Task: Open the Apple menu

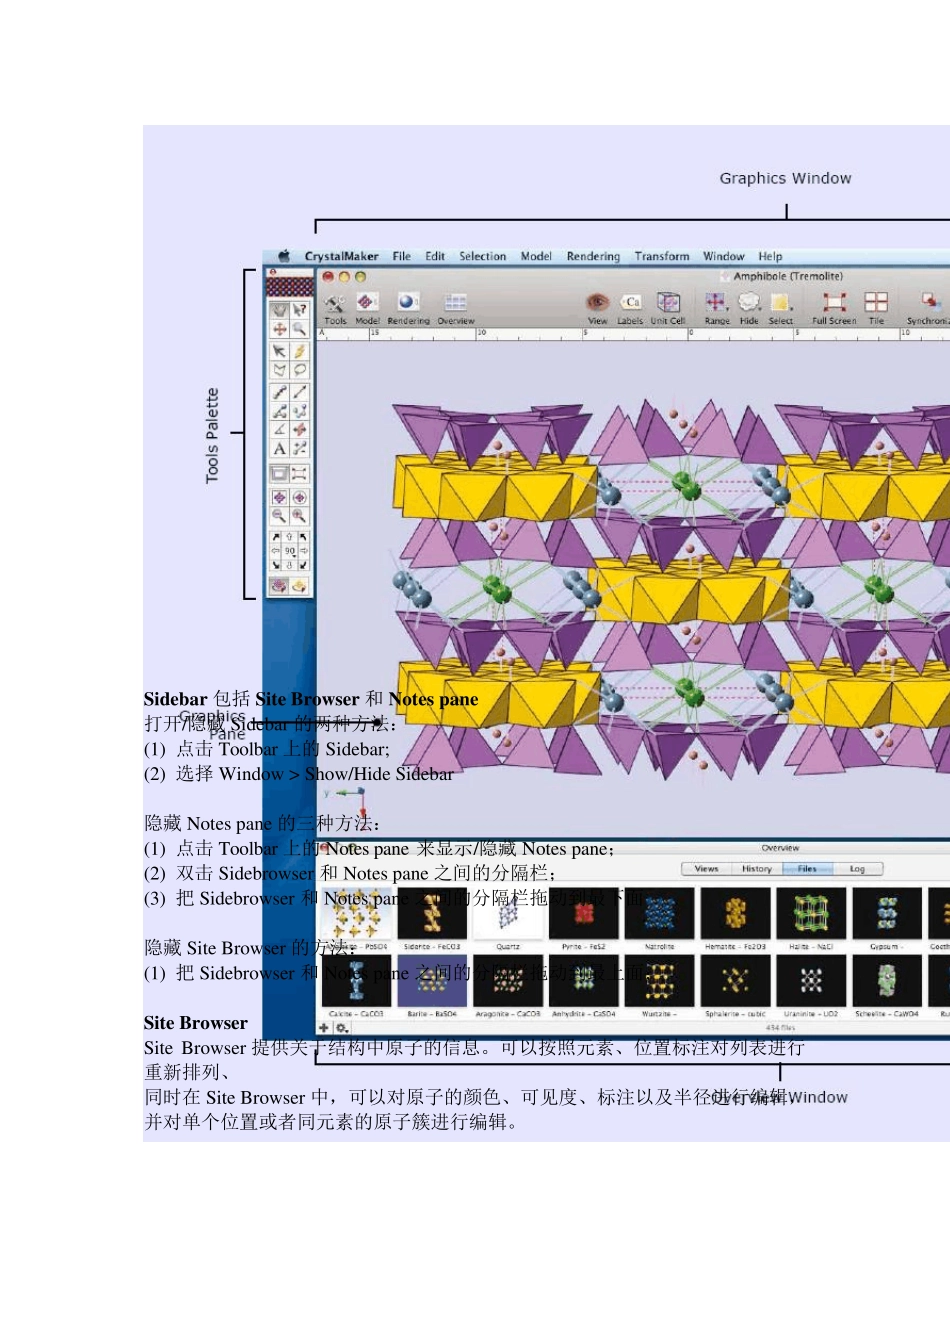Action: (284, 256)
